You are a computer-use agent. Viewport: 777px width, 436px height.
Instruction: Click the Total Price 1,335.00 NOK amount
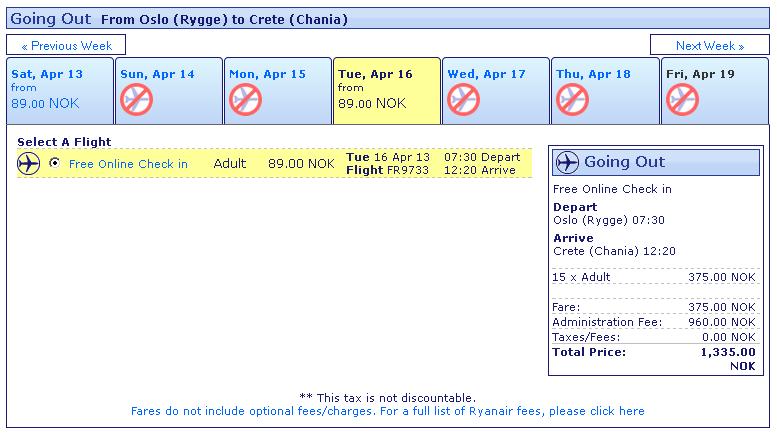click(728, 359)
